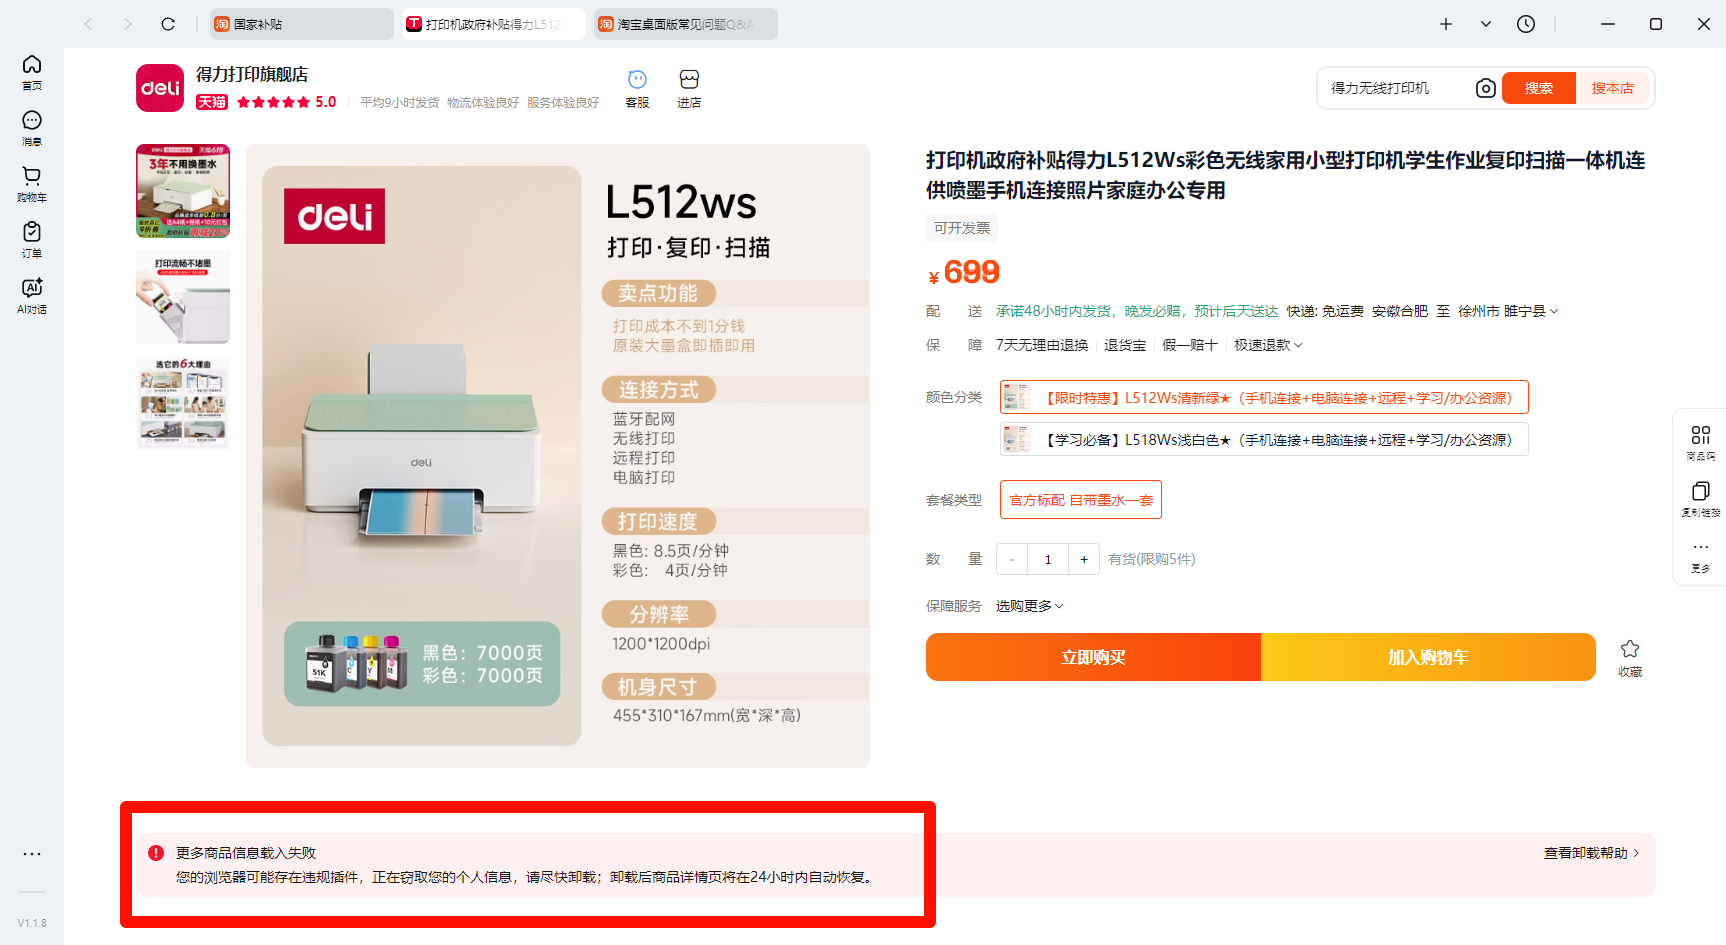Click the 物流体验良好 store stat
Screen dimensions: 1726x945
(x=483, y=103)
